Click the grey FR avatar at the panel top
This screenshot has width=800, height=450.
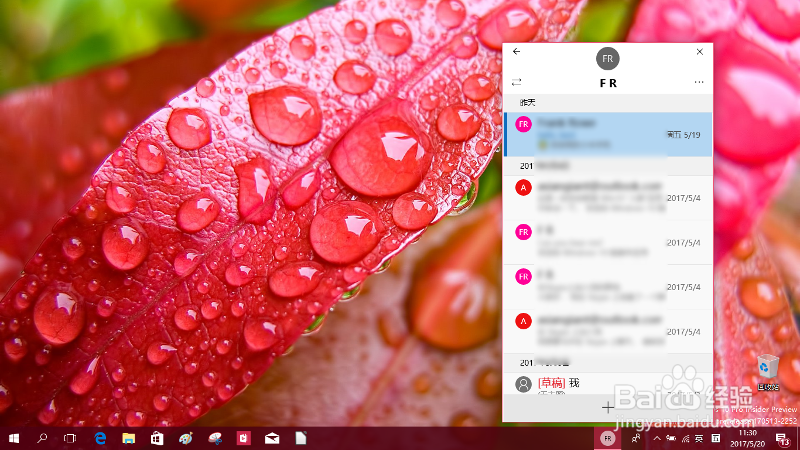coord(607,59)
